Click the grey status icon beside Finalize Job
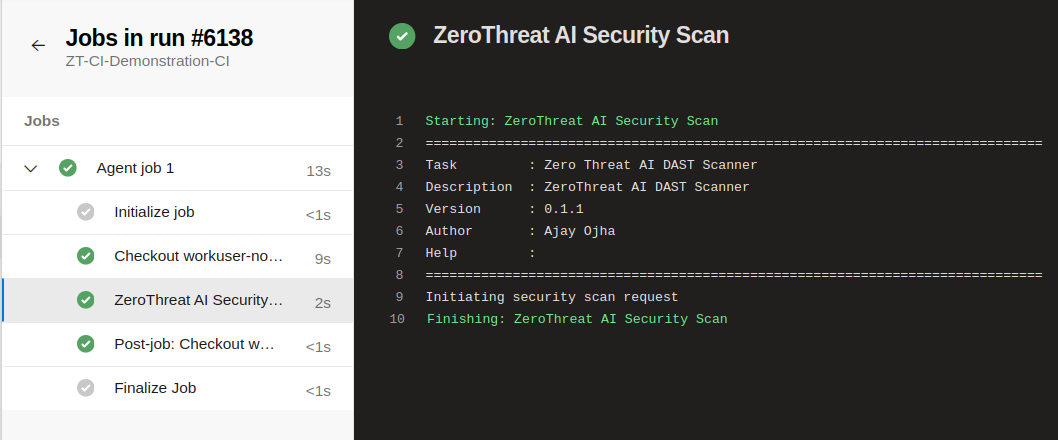Screen dimensions: 1058x440 click(x=86, y=388)
